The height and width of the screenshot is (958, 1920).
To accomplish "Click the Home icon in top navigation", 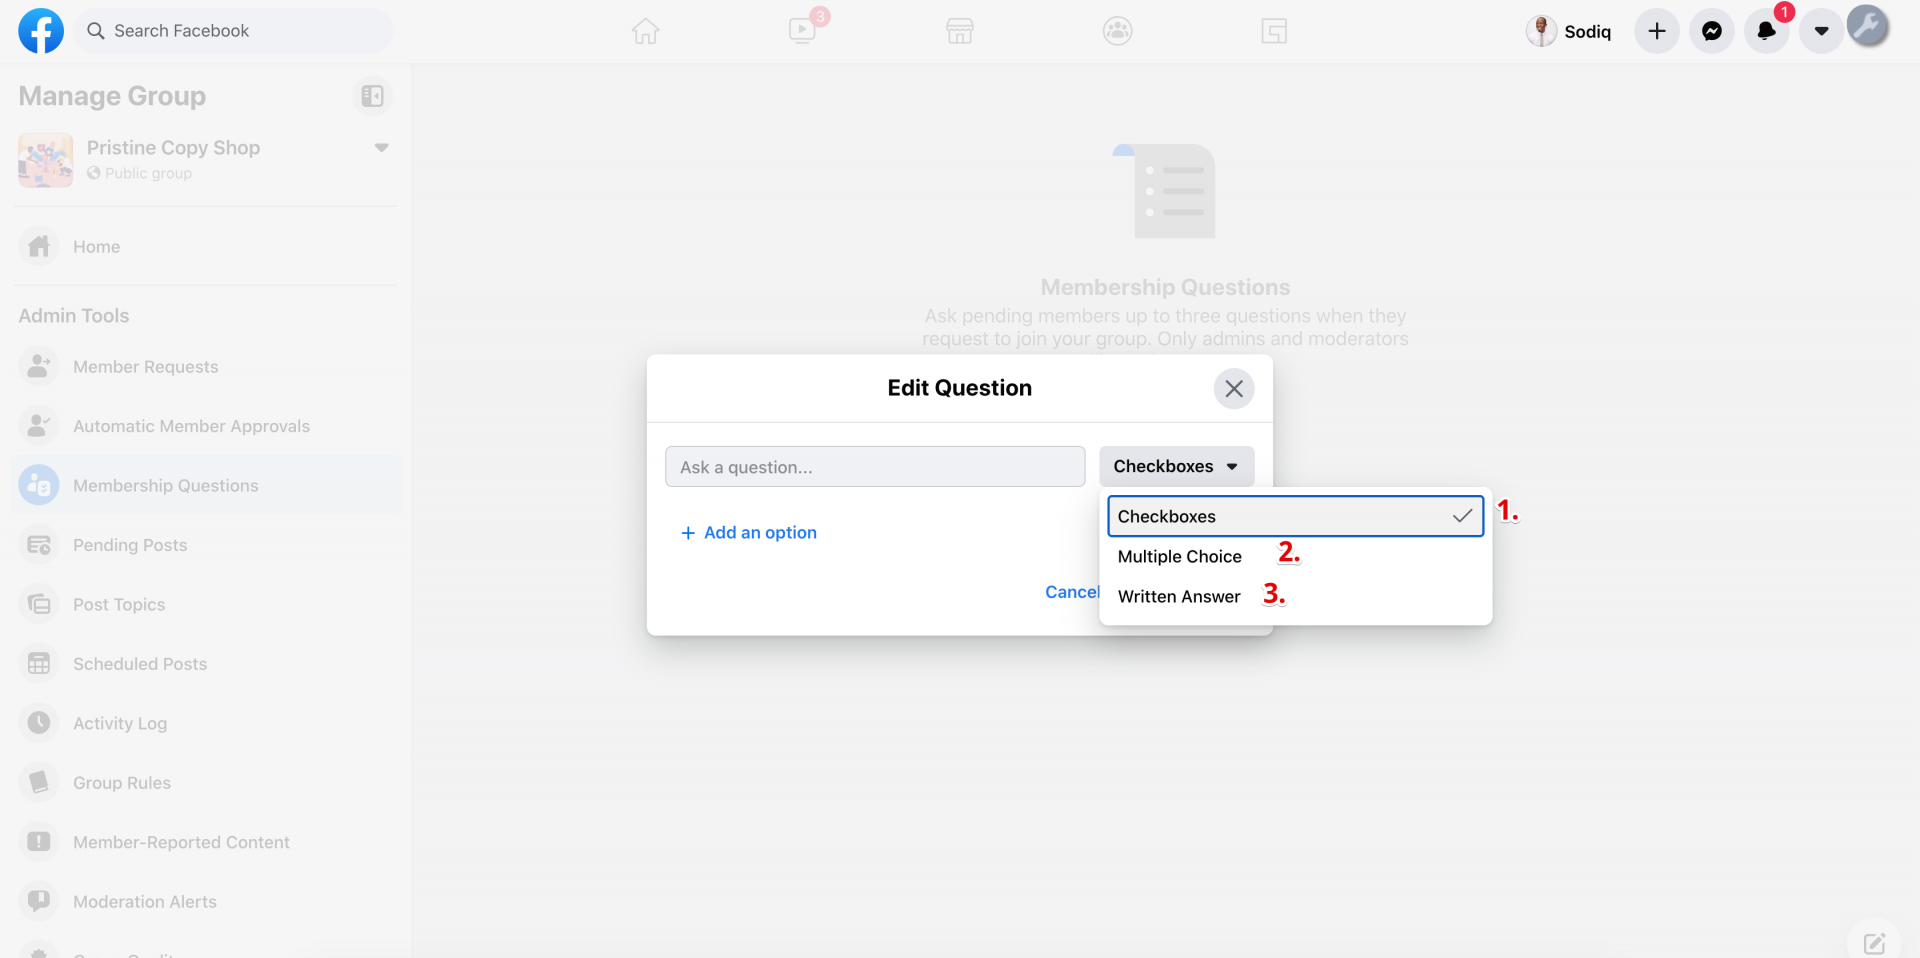I will tap(645, 31).
